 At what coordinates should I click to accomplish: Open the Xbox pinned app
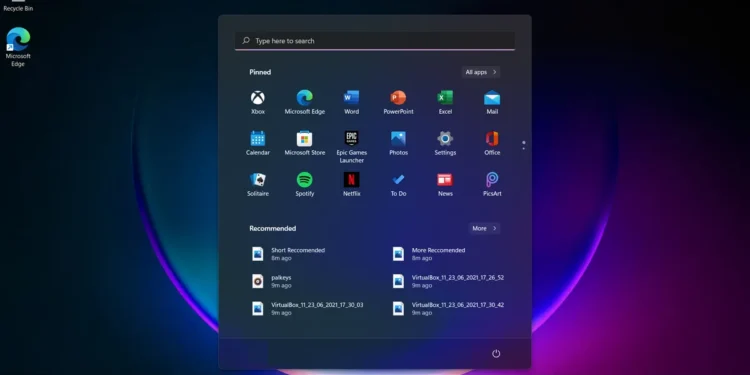[258, 102]
